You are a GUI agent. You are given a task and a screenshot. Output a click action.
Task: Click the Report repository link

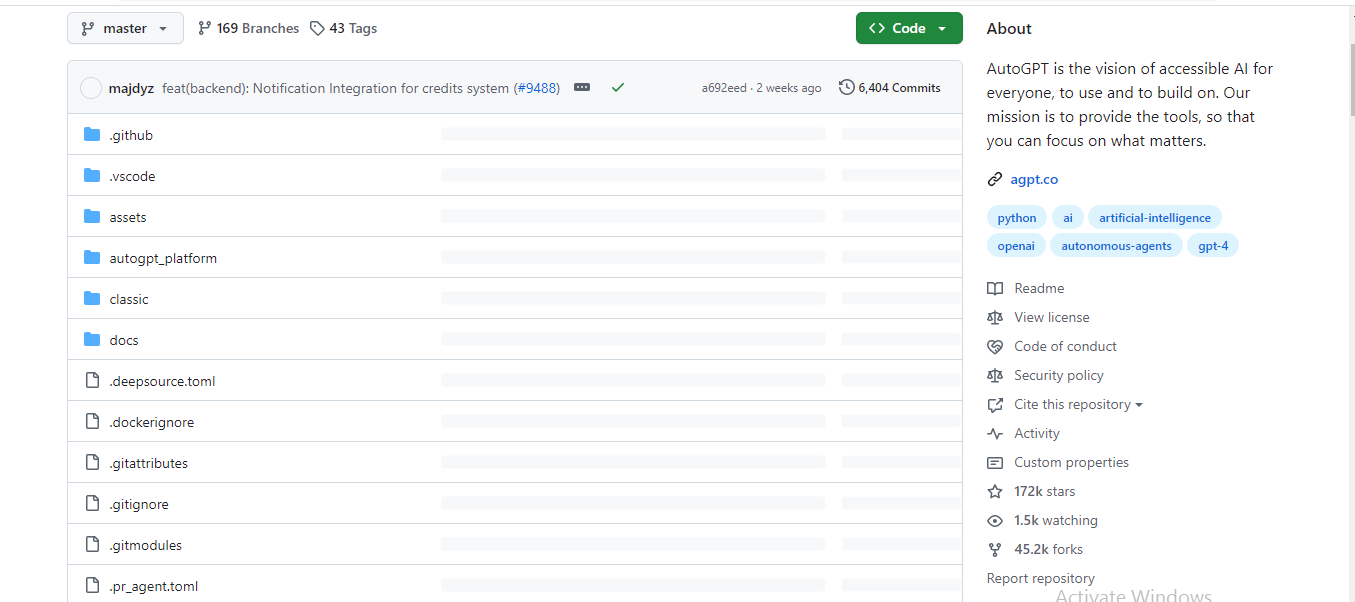point(1041,578)
